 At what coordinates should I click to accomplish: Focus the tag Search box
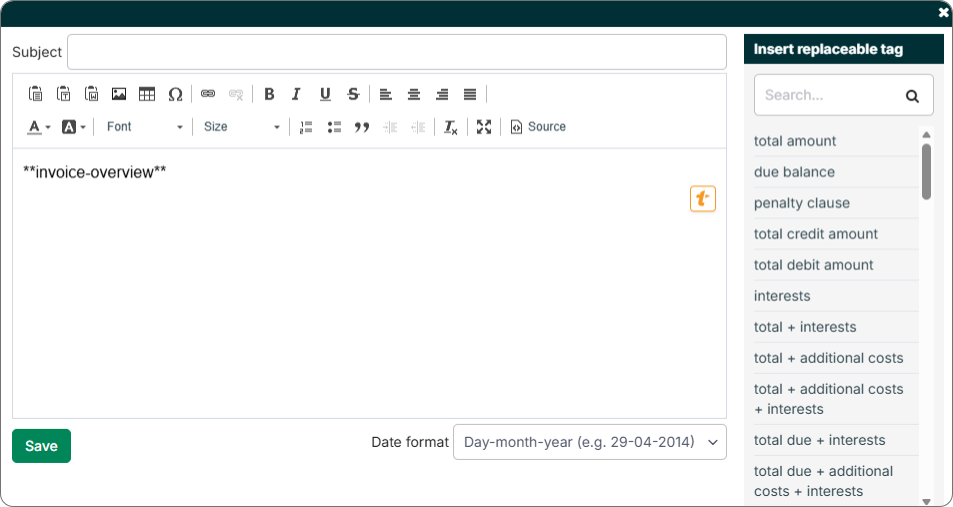click(x=844, y=95)
